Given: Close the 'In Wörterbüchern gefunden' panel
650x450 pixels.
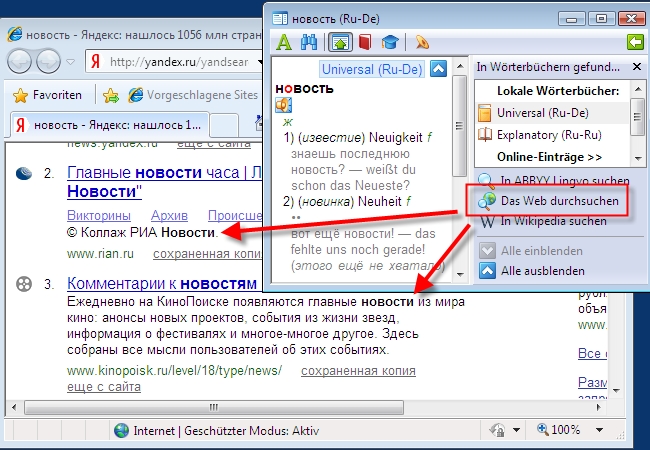Looking at the screenshot, I should tap(637, 67).
